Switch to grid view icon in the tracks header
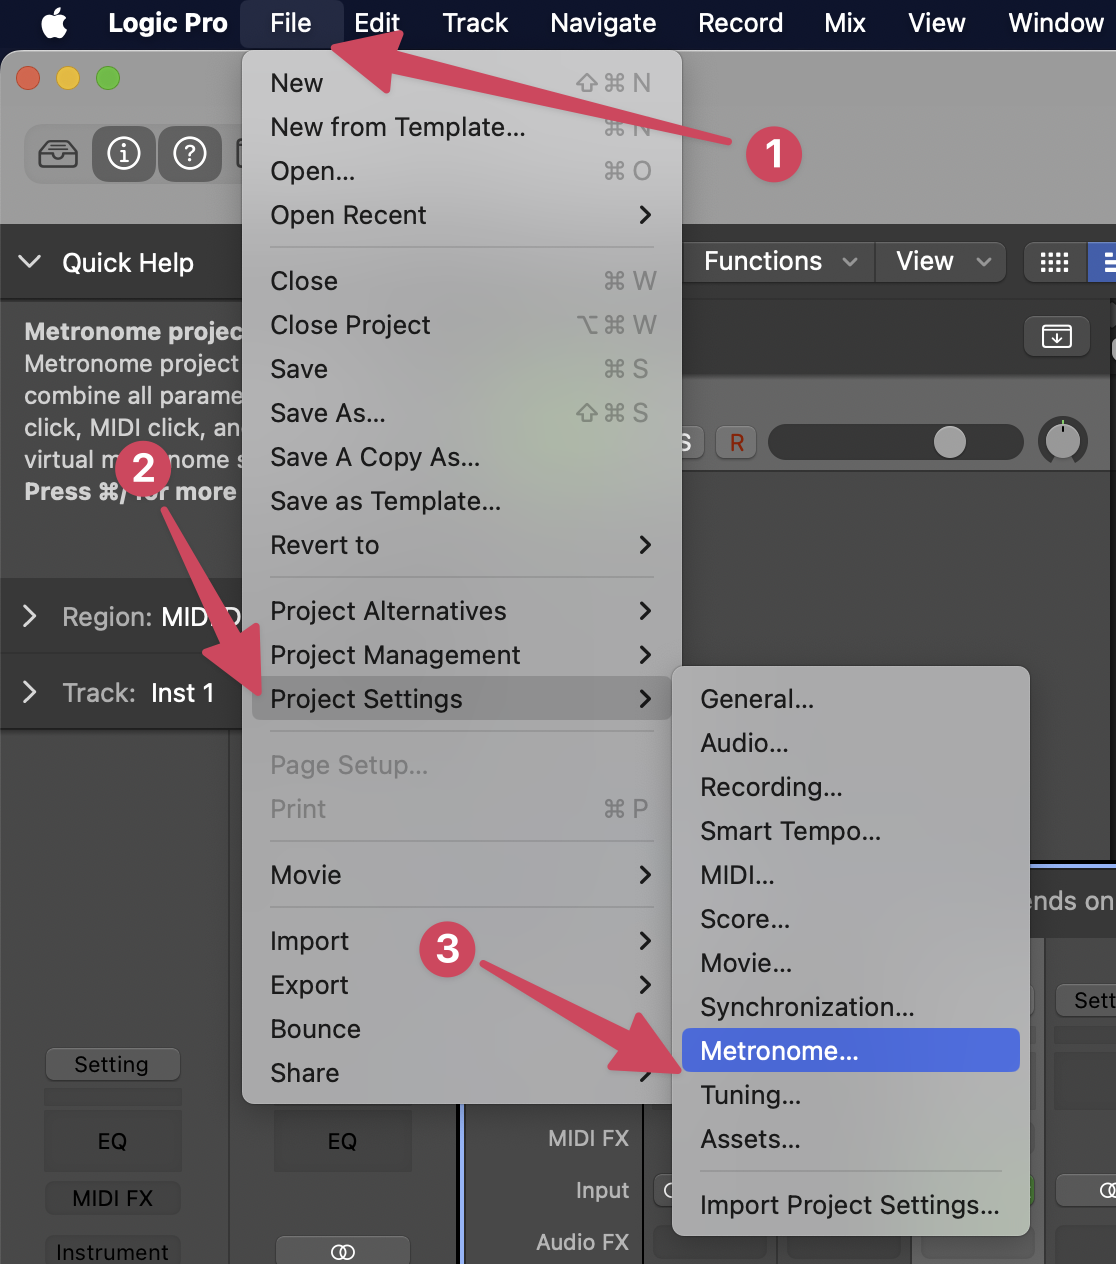Viewport: 1116px width, 1264px height. [x=1054, y=262]
